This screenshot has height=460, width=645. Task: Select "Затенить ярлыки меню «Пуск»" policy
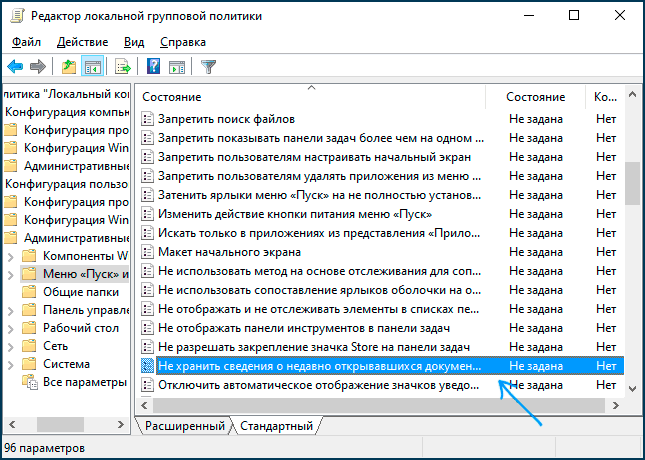pos(319,195)
